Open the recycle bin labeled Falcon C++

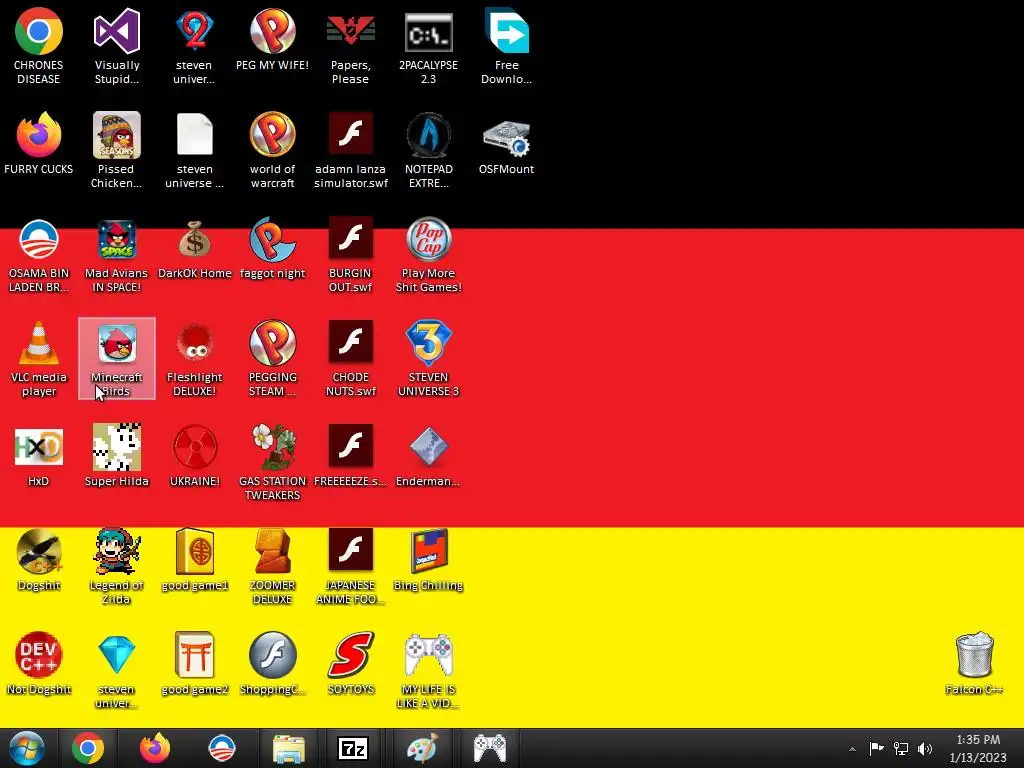point(974,655)
